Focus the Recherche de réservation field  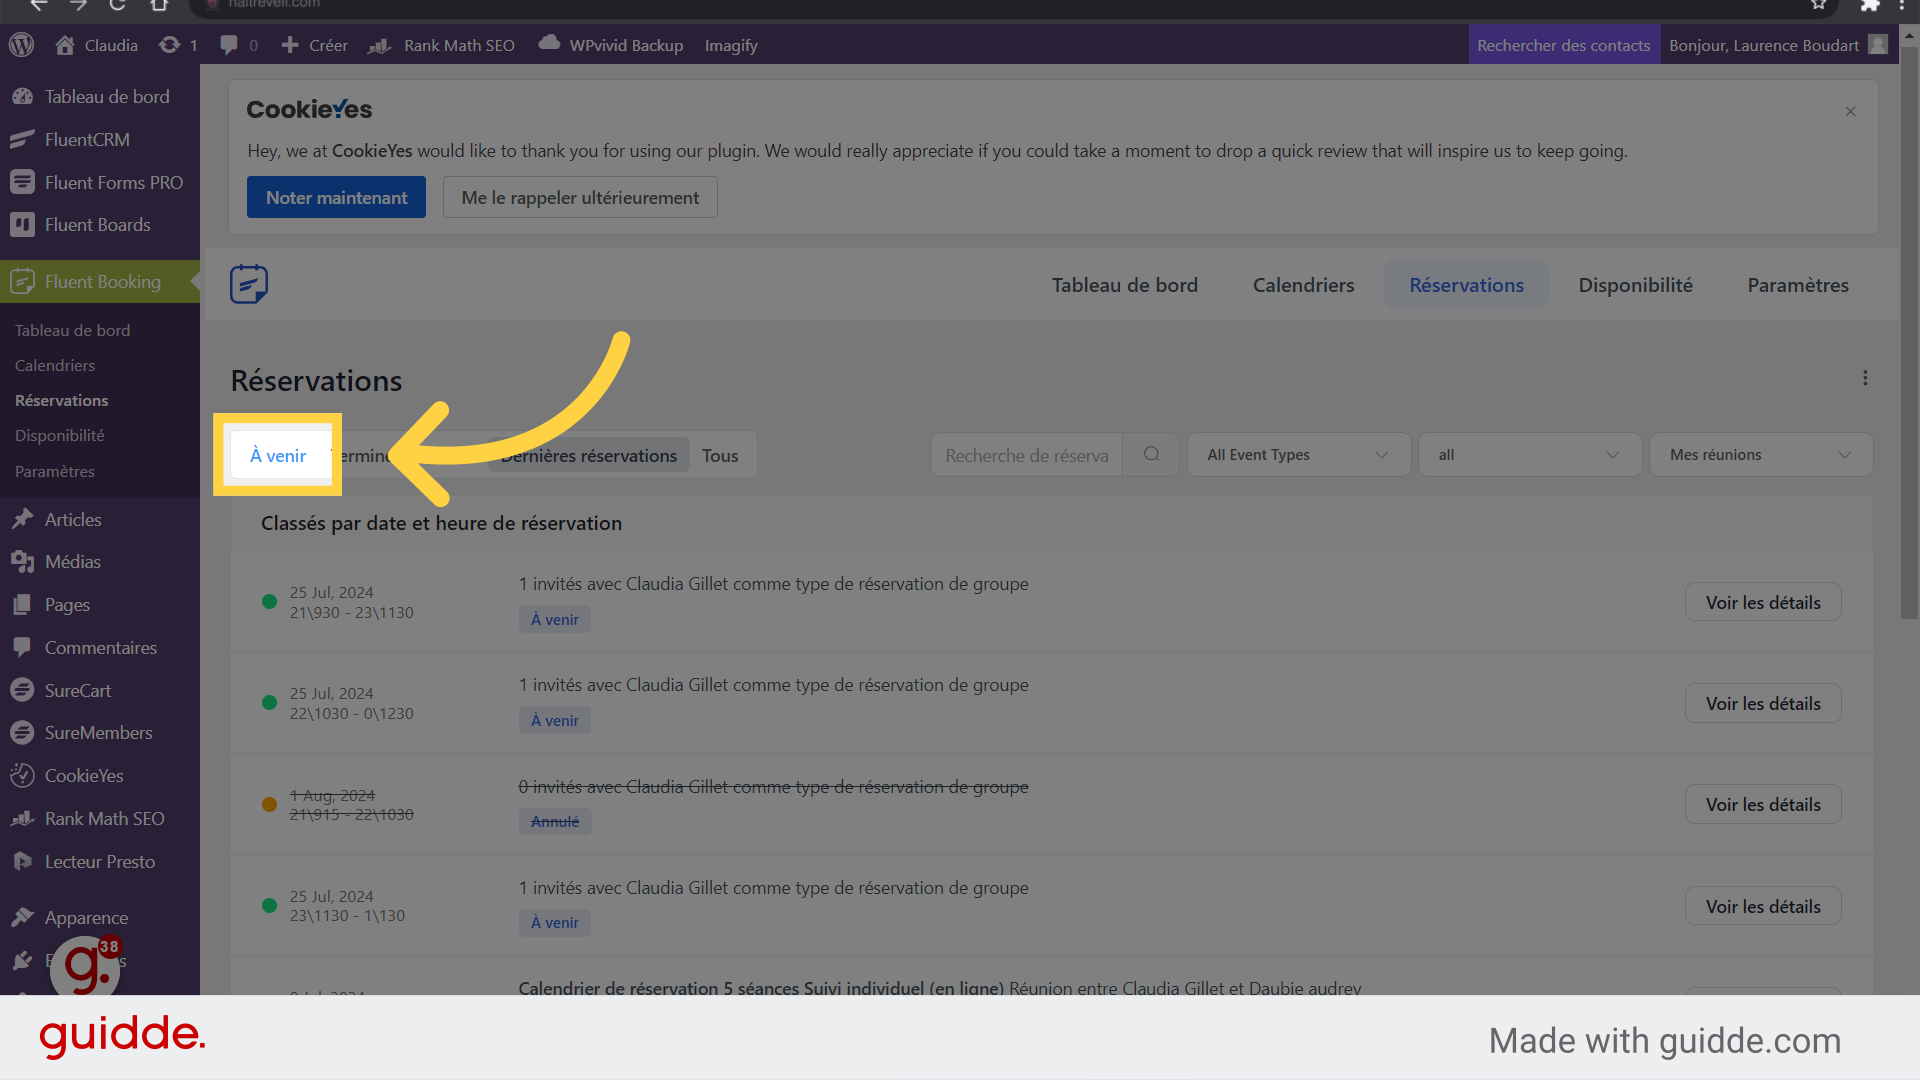point(1027,455)
